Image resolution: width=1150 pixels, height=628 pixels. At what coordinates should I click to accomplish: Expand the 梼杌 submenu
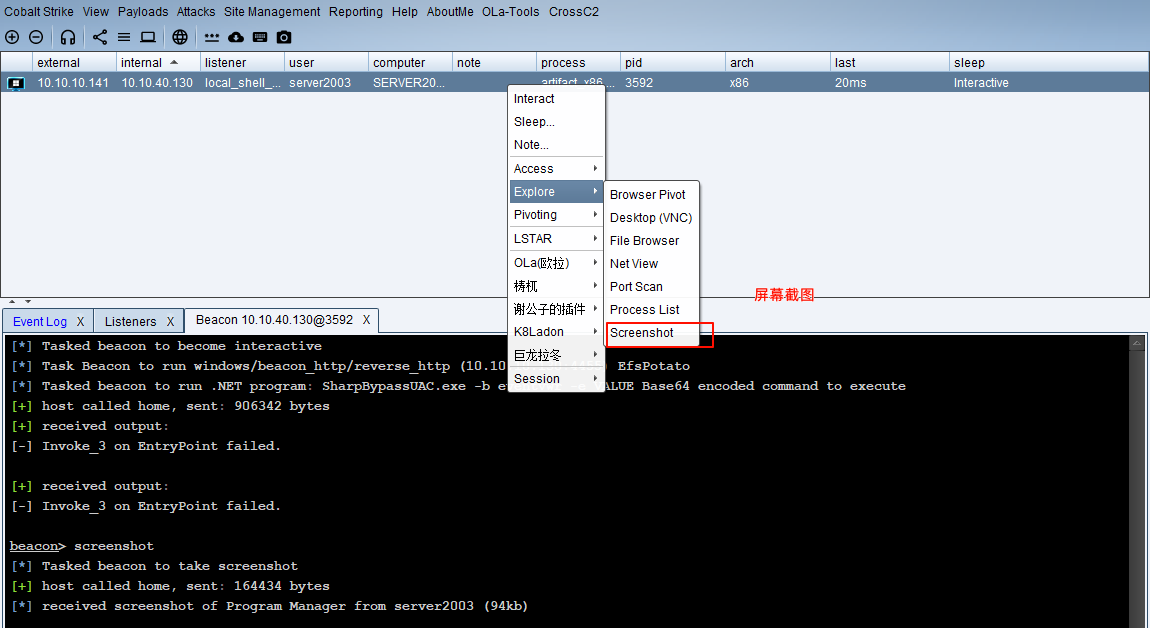coord(556,286)
